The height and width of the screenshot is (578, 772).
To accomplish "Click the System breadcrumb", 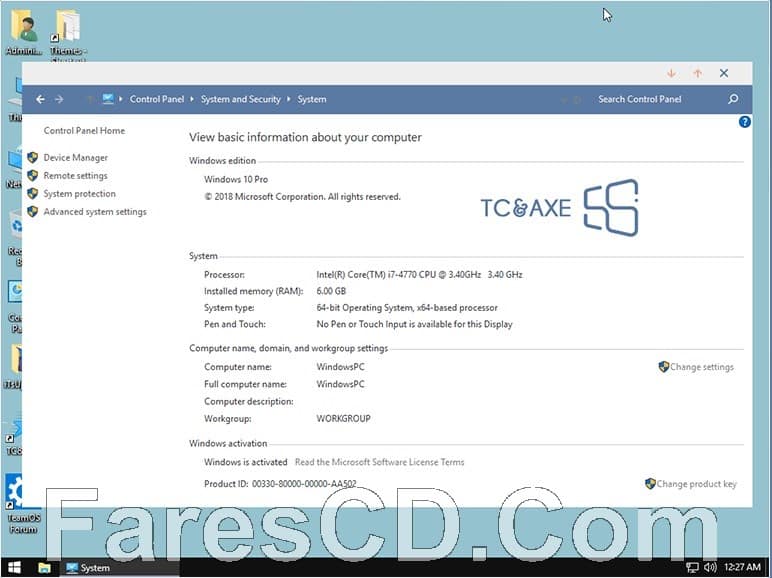I will [311, 99].
